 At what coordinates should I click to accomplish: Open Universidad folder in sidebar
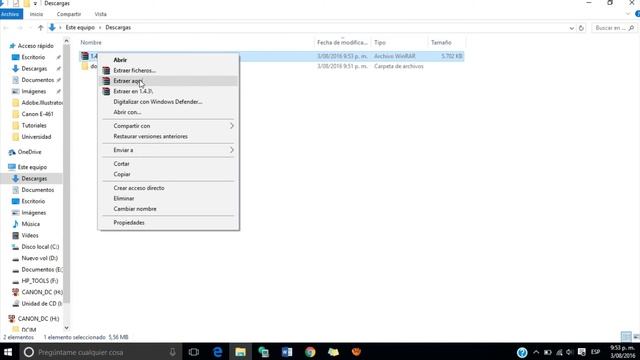(36, 137)
